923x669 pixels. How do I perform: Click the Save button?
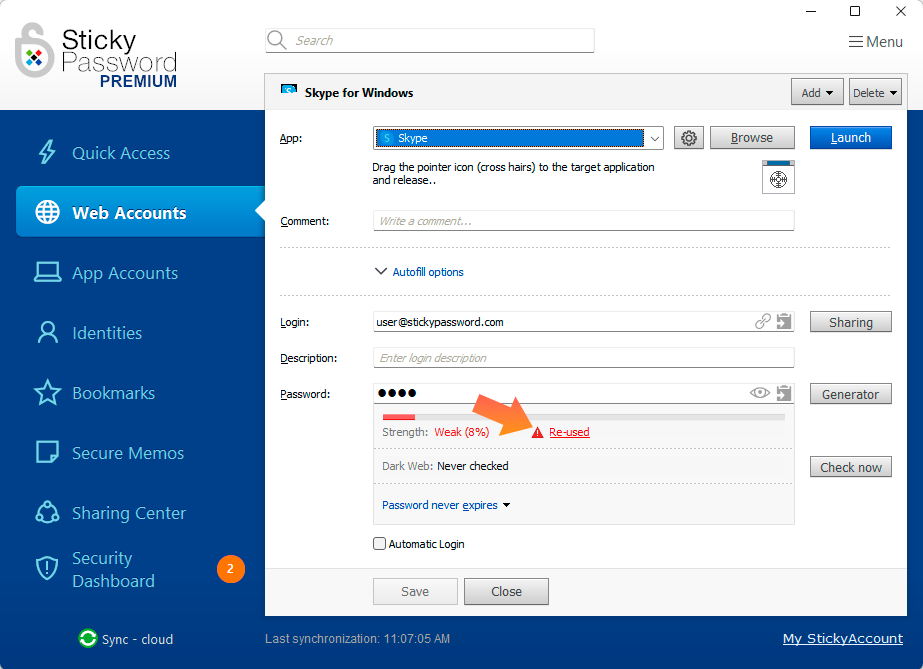click(415, 591)
